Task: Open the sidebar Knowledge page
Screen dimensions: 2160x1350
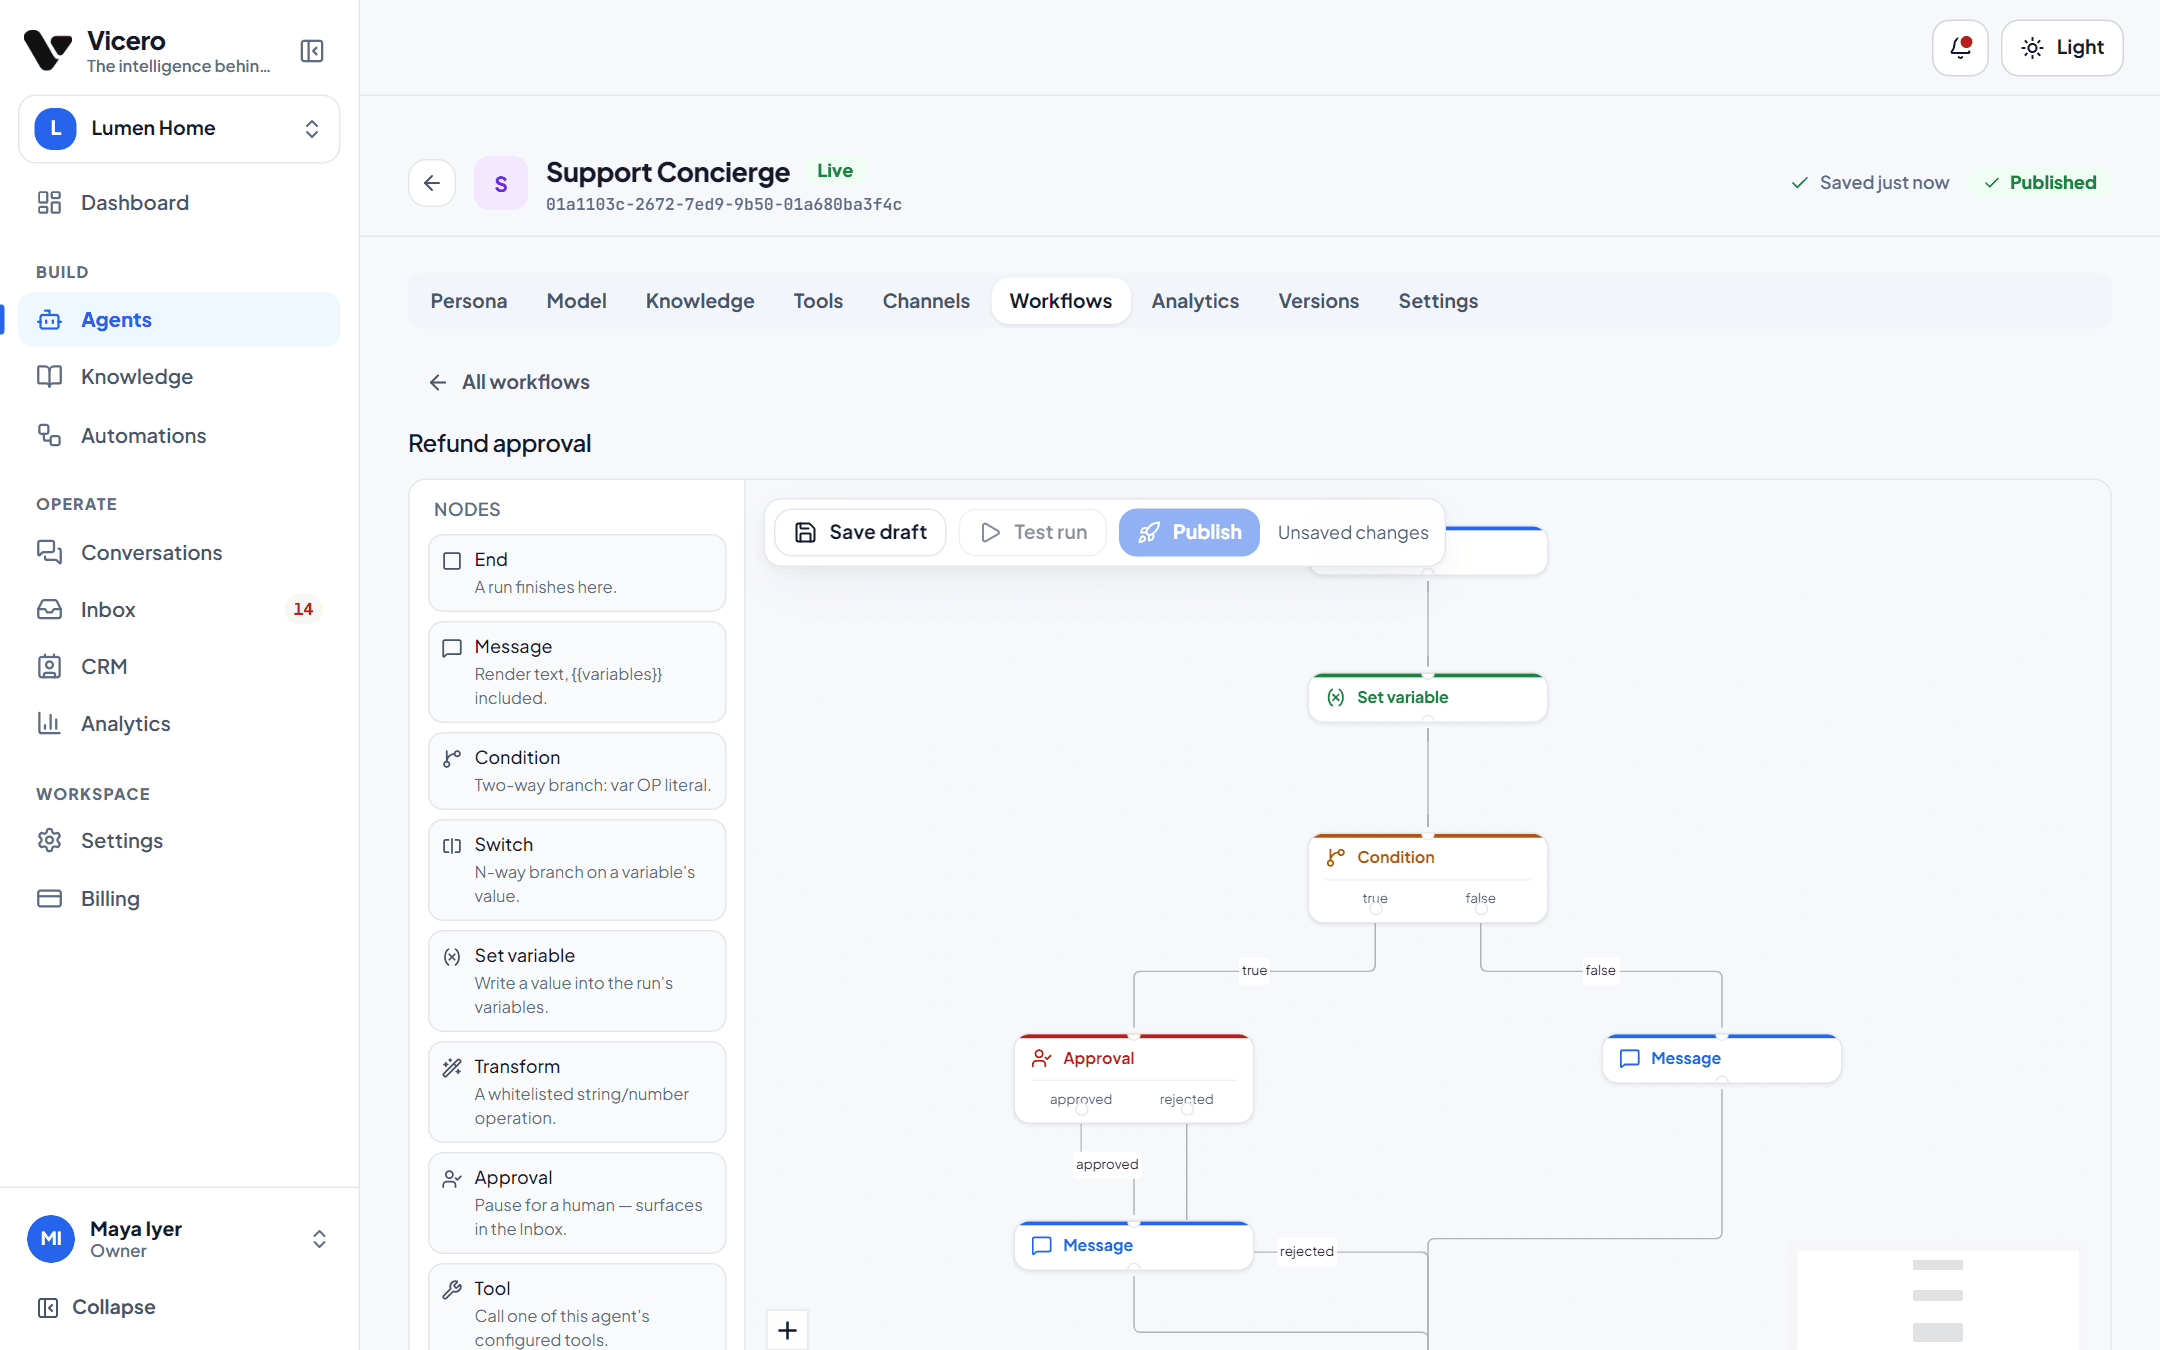Action: pyautogui.click(x=179, y=377)
